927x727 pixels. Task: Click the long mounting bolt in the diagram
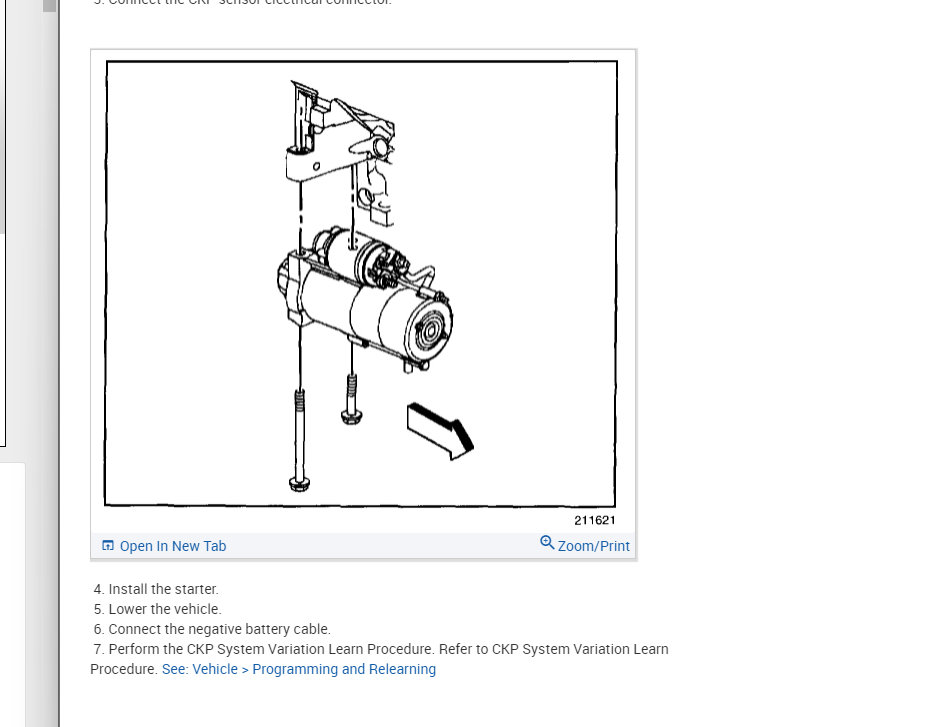[x=300, y=440]
